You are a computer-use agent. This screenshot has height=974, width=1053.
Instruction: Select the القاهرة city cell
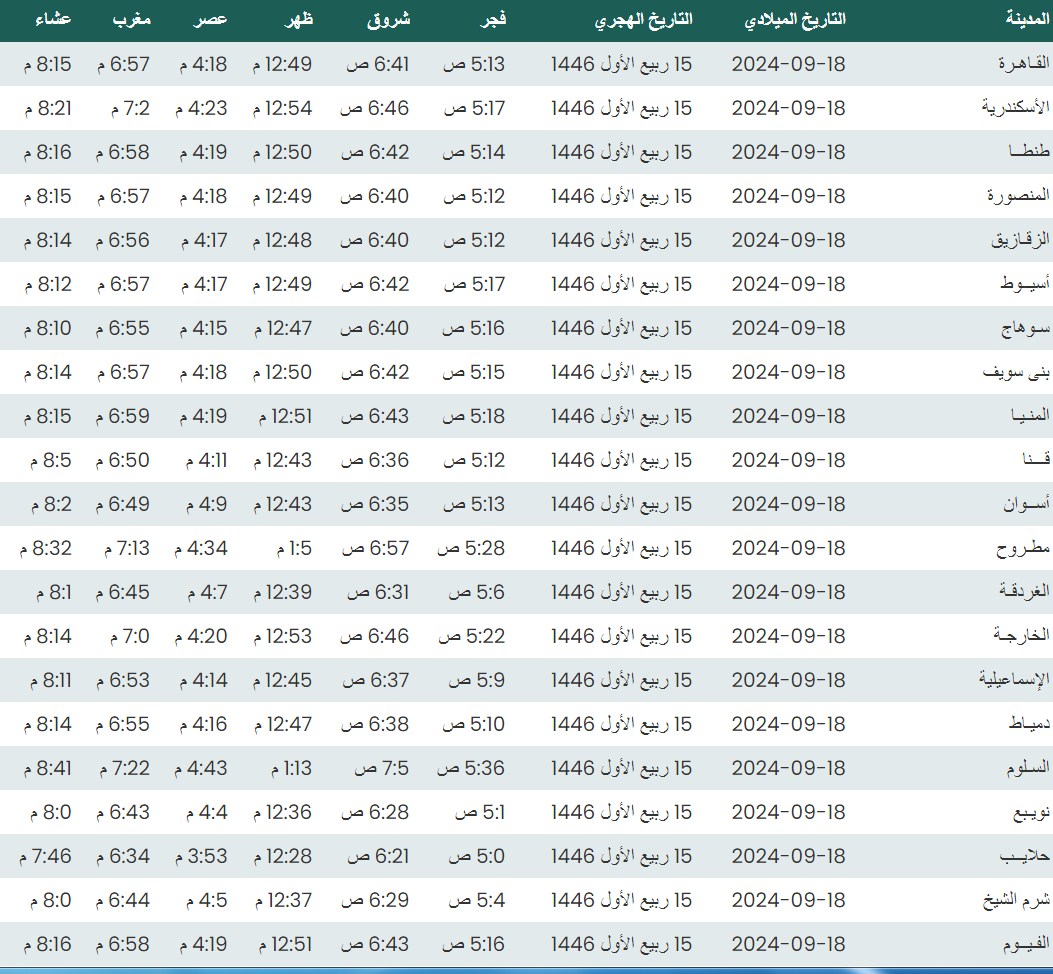[x=1021, y=64]
